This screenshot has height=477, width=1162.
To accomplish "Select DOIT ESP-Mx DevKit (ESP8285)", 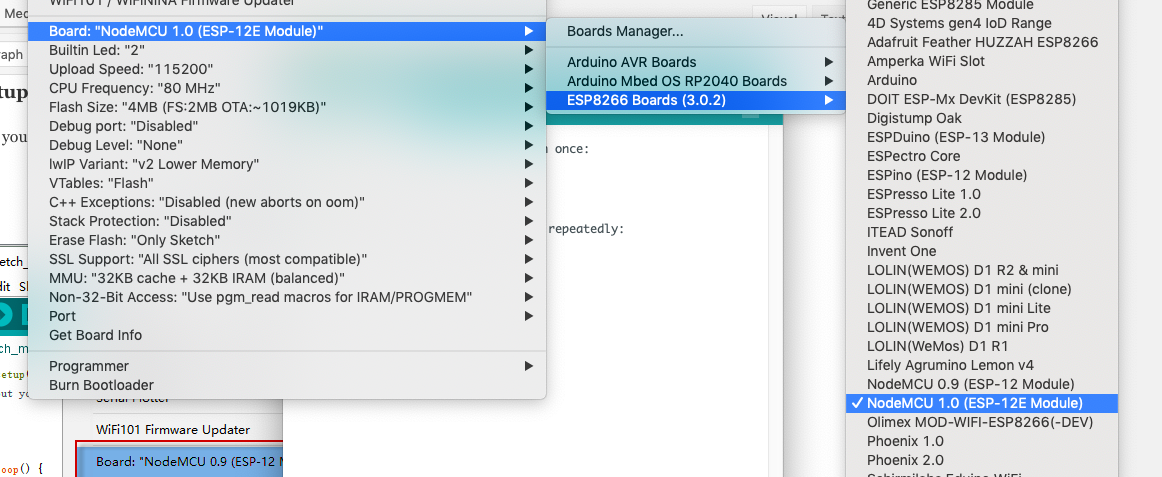I will pos(981,99).
